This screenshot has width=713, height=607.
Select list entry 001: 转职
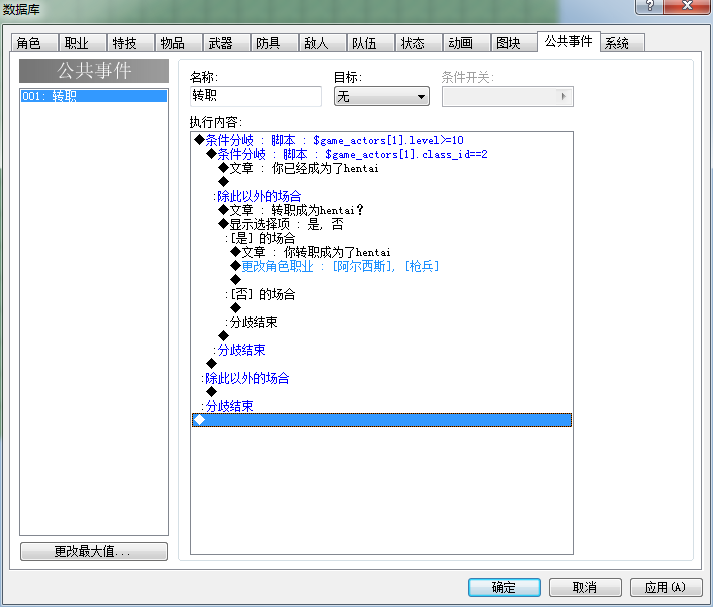(x=94, y=96)
